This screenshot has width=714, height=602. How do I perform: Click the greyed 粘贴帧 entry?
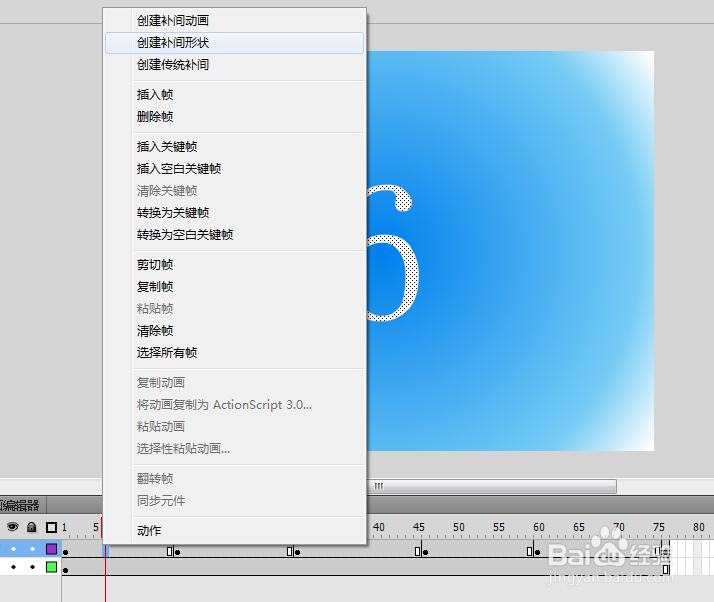pos(235,309)
